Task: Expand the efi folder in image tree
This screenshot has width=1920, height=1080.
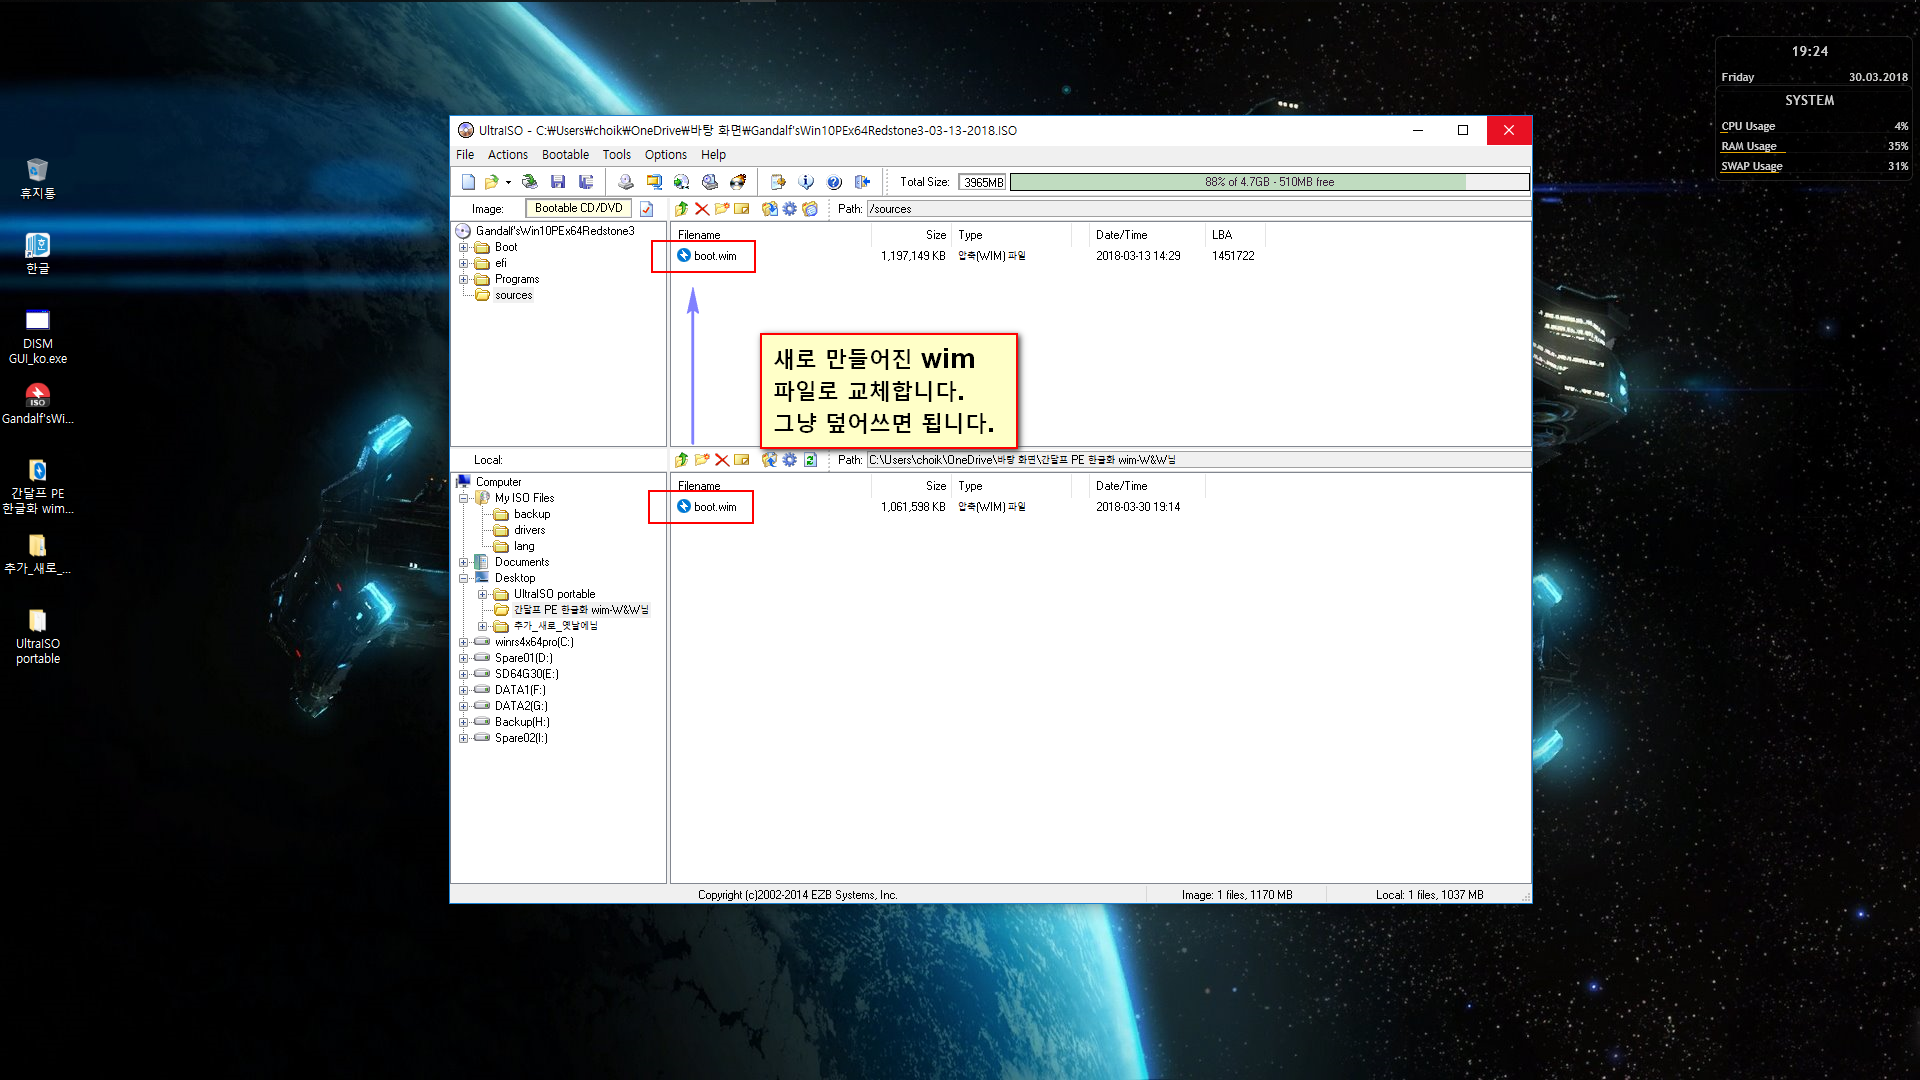Action: coord(464,263)
